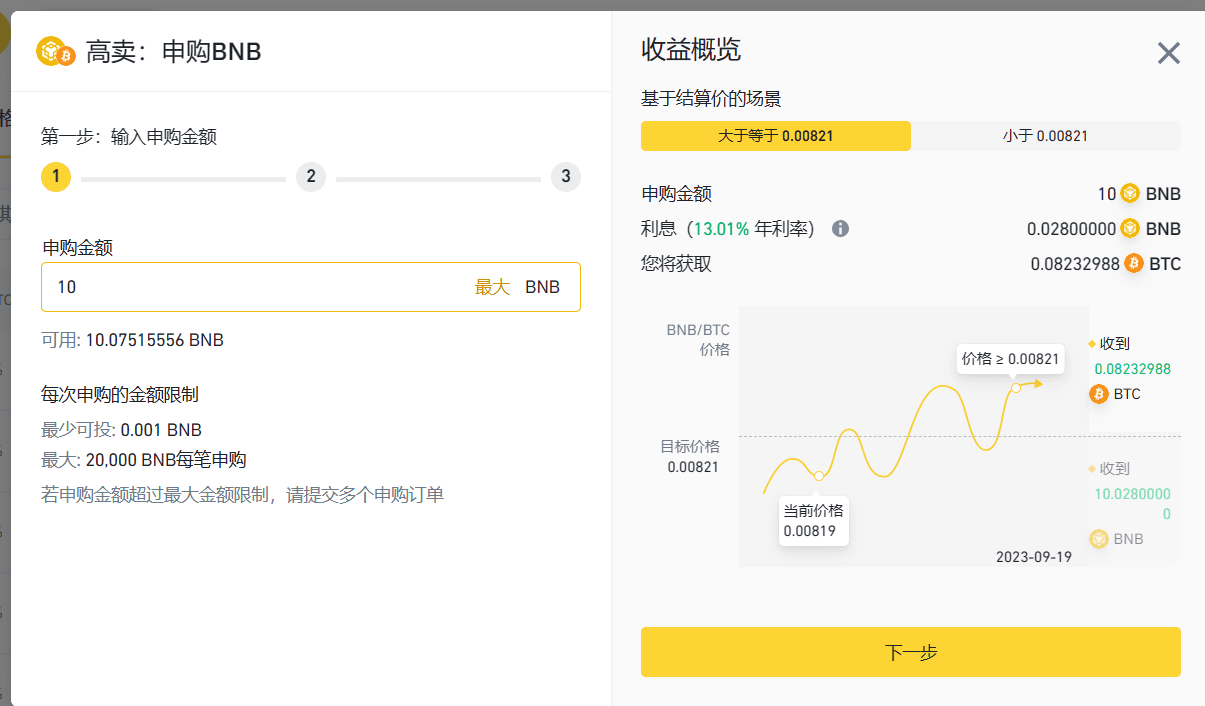Image resolution: width=1205 pixels, height=706 pixels.
Task: Click the faded received amount 10.0280000
Action: click(x=1132, y=504)
